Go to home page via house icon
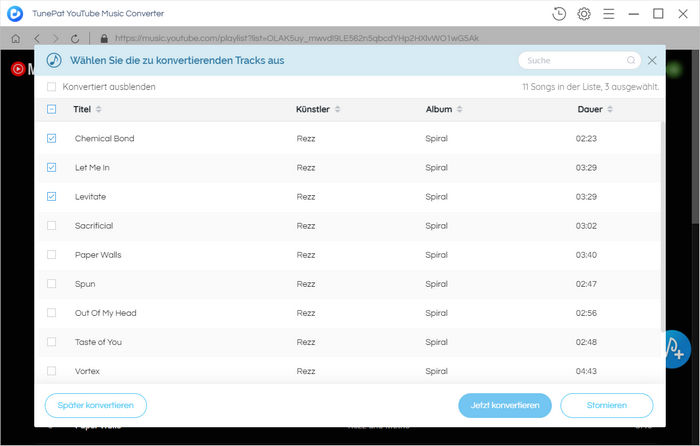Image resolution: width=700 pixels, height=446 pixels. click(x=16, y=38)
